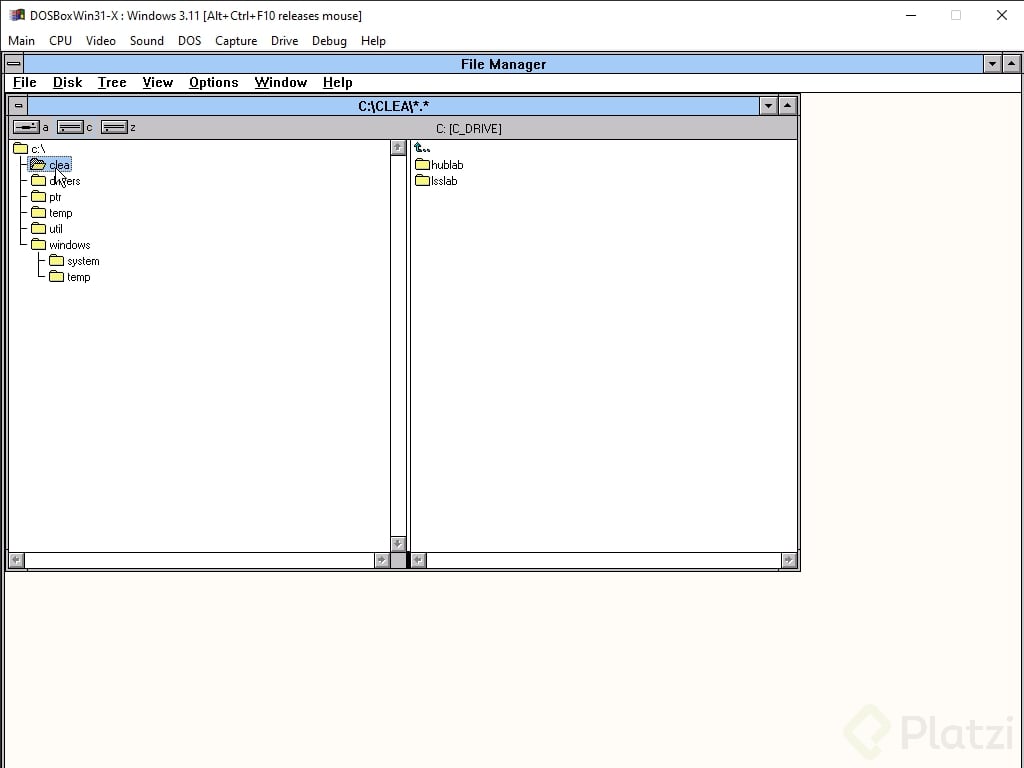The image size is (1024, 768).
Task: Open the Window menu
Action: [281, 82]
